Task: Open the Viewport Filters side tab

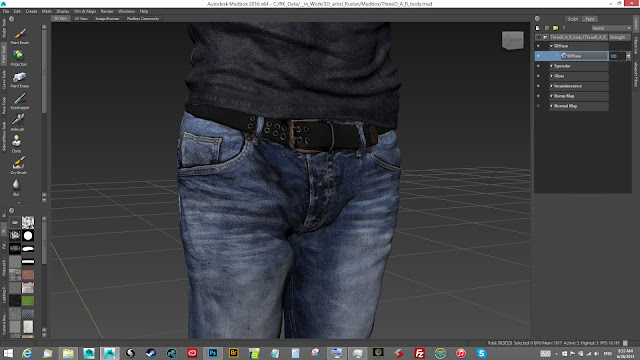Action: pos(636,75)
